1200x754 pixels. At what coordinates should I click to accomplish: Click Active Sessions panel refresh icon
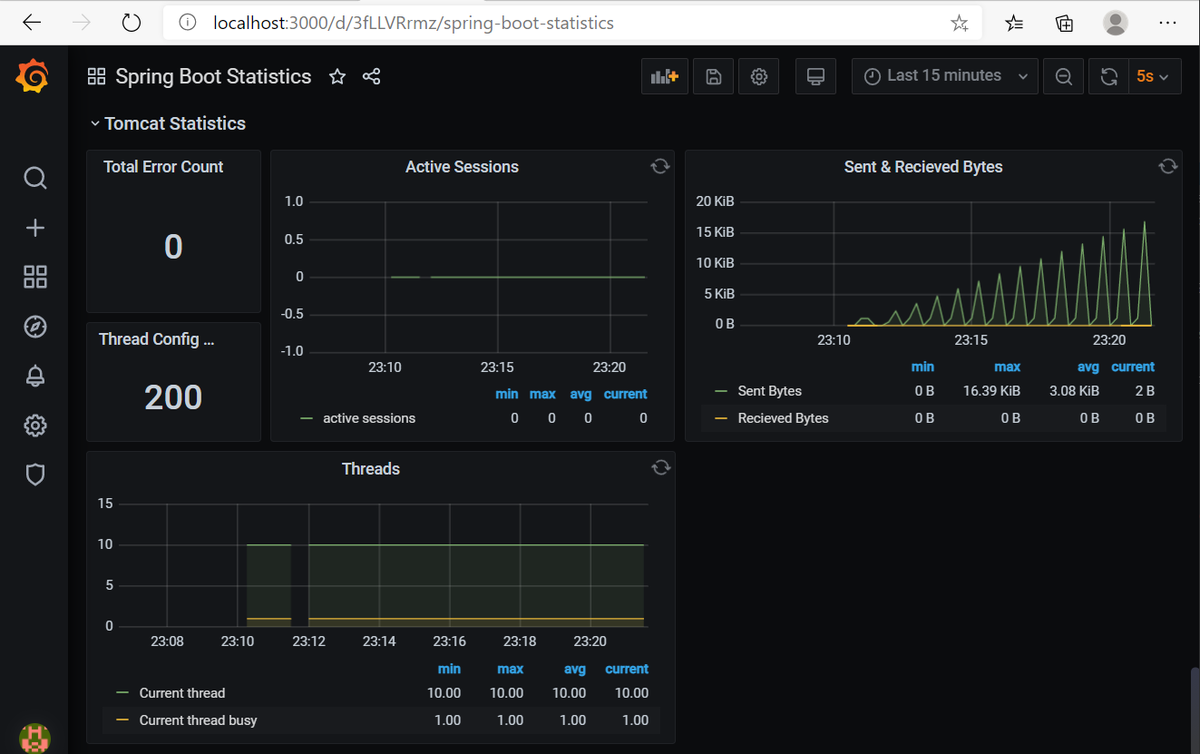[660, 167]
